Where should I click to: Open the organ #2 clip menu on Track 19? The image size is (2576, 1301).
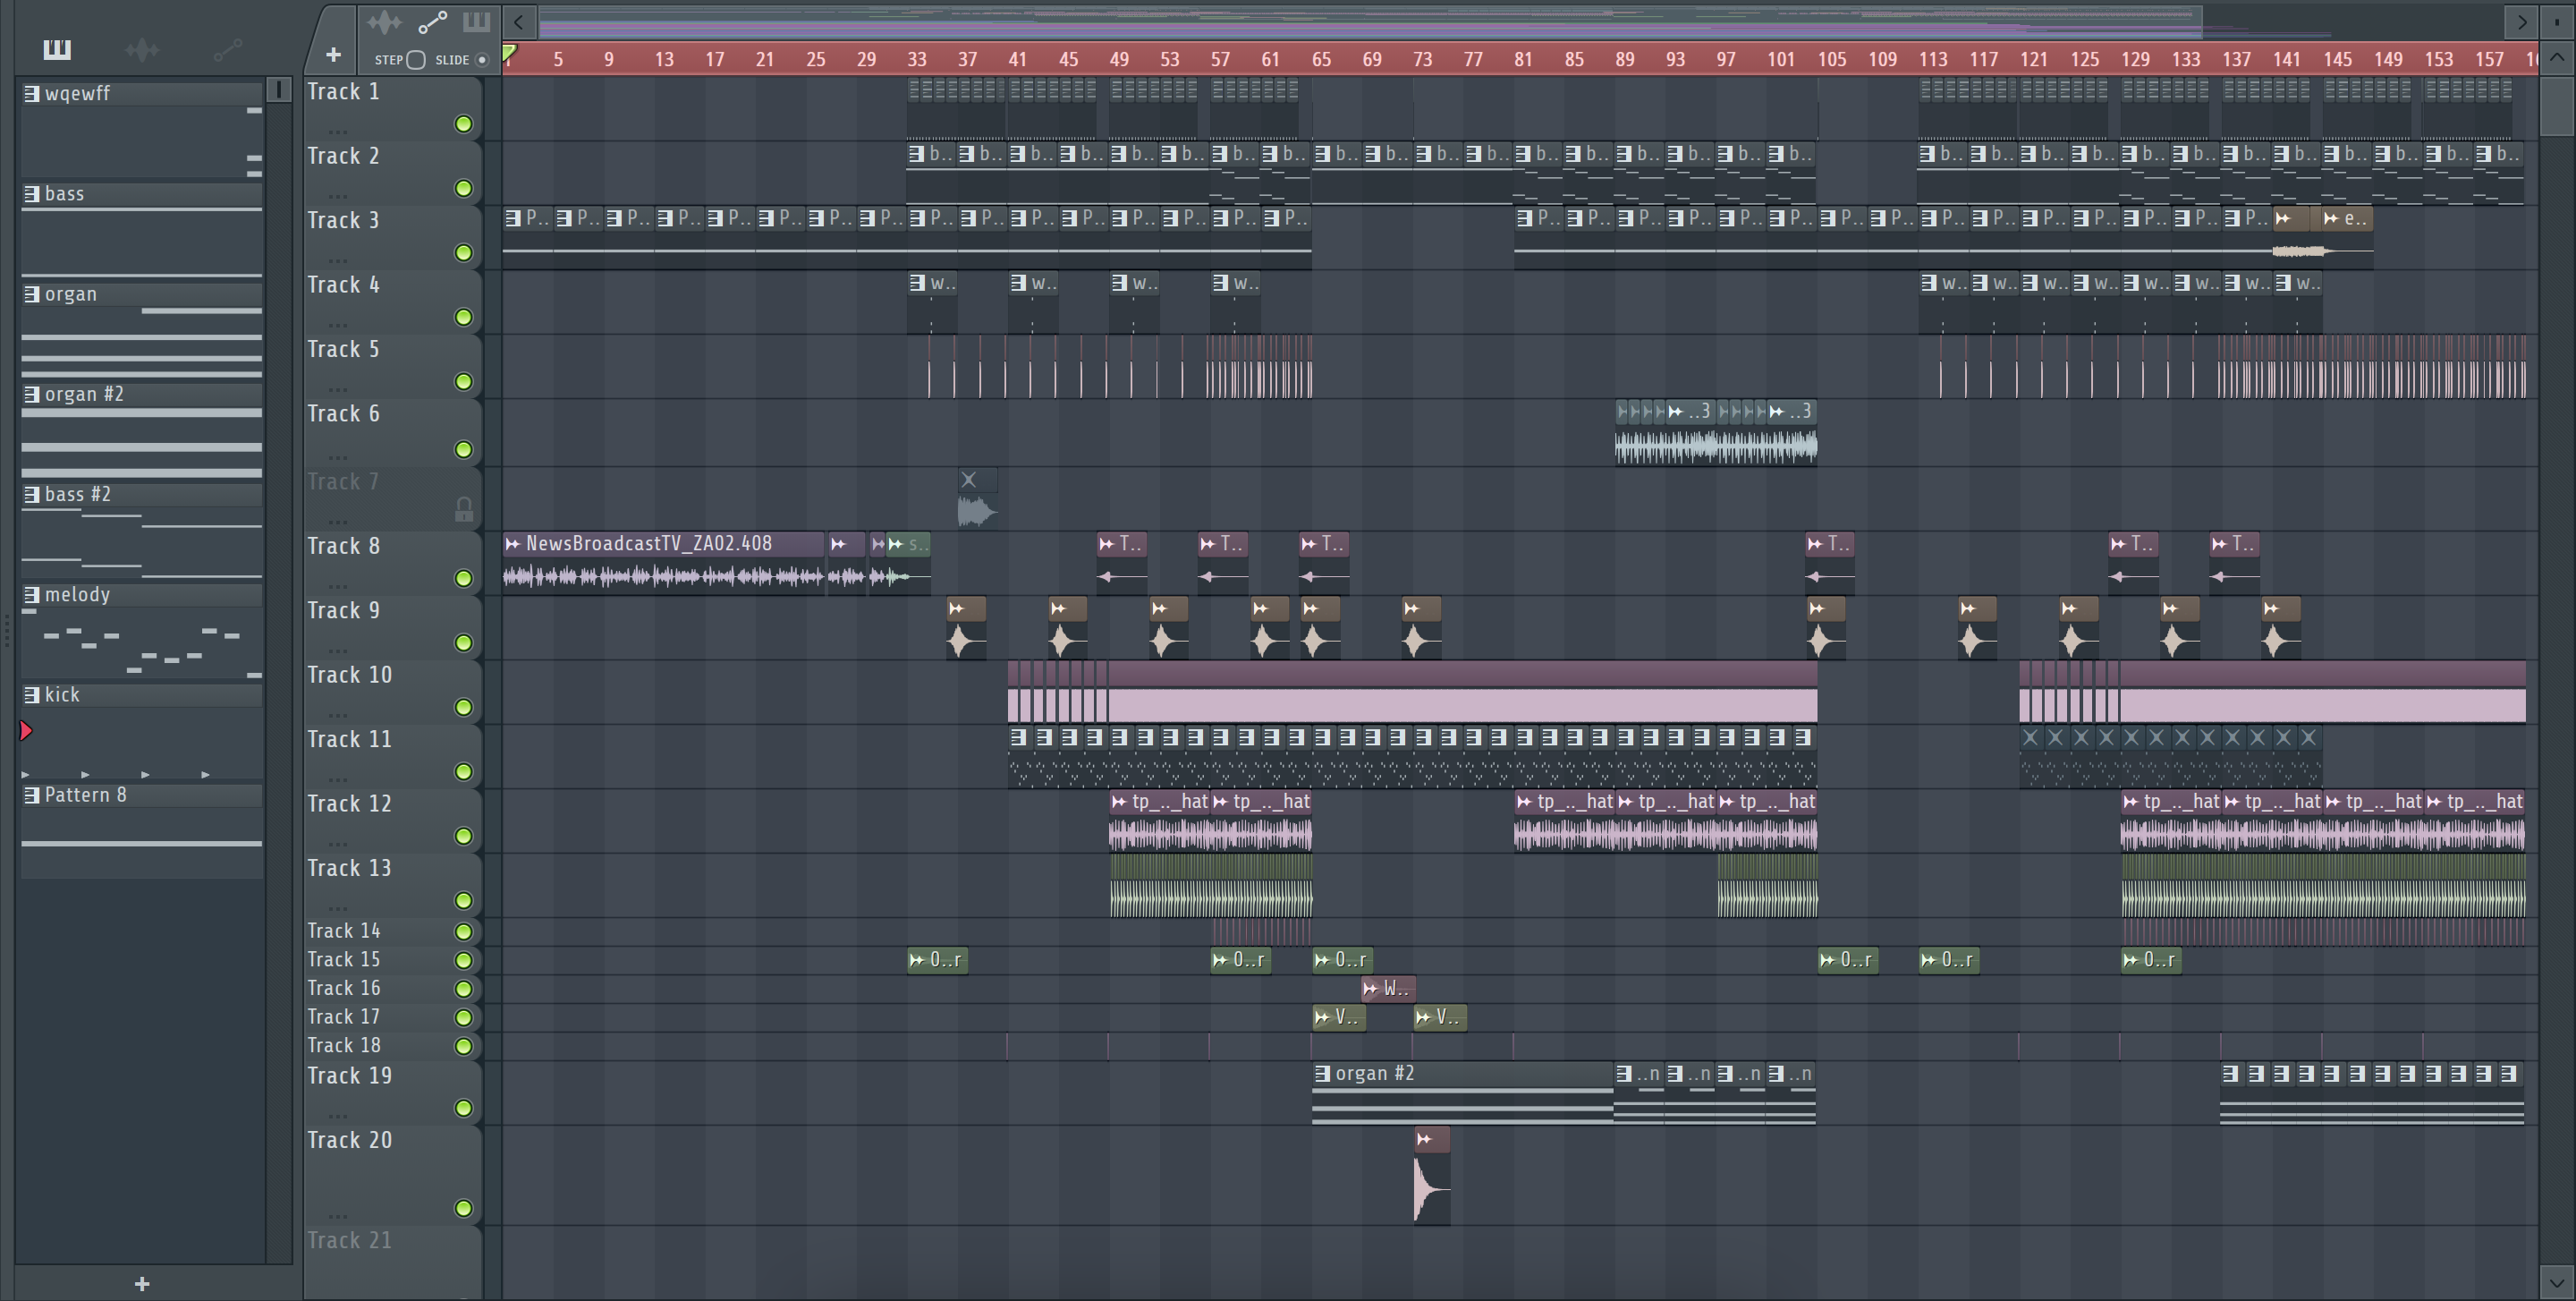tap(1322, 1074)
